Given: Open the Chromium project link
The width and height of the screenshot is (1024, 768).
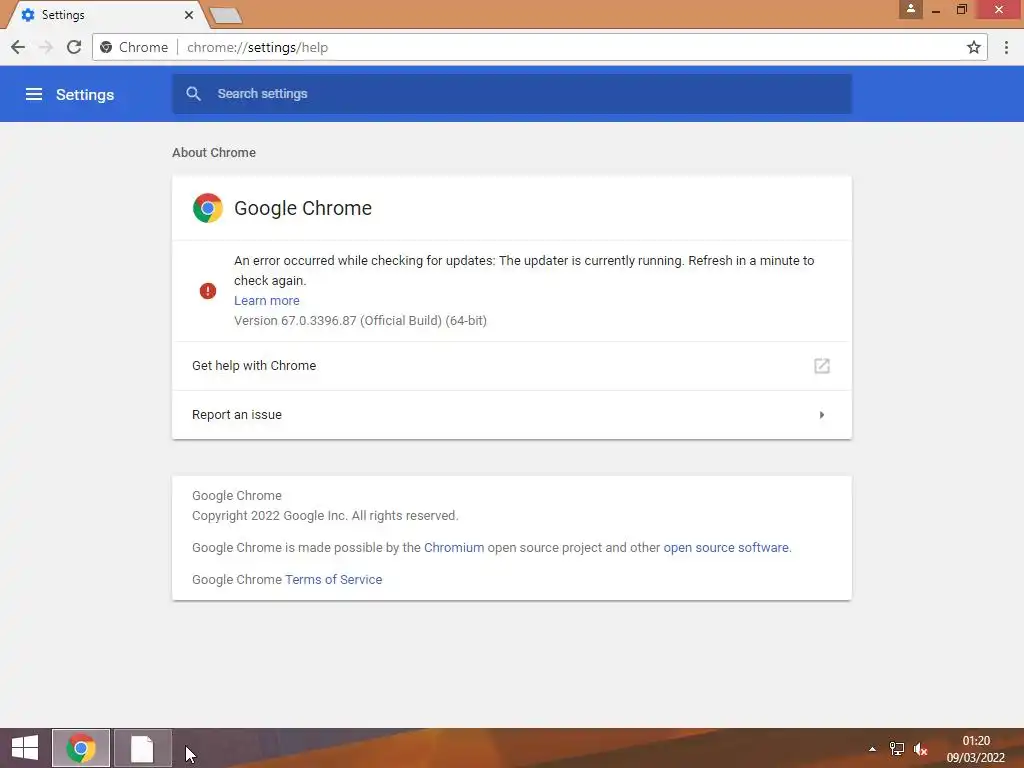Looking at the screenshot, I should (x=454, y=547).
